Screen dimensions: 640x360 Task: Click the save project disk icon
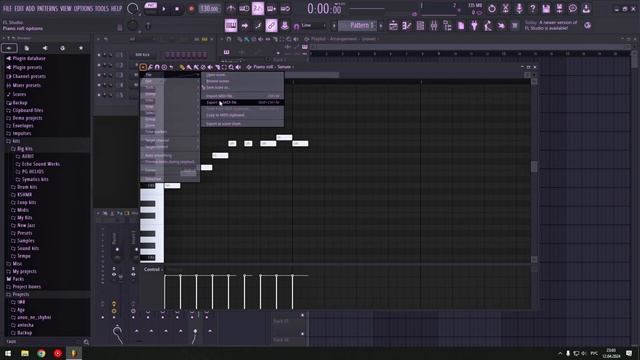coord(546,8)
